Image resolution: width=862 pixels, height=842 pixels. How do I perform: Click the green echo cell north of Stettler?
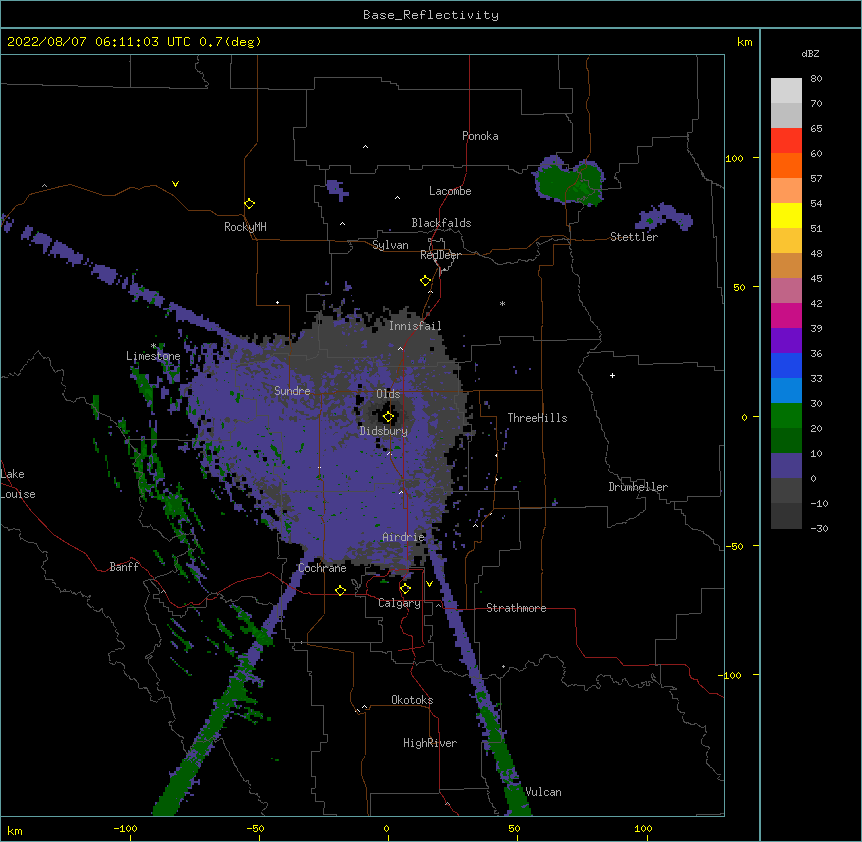click(569, 180)
